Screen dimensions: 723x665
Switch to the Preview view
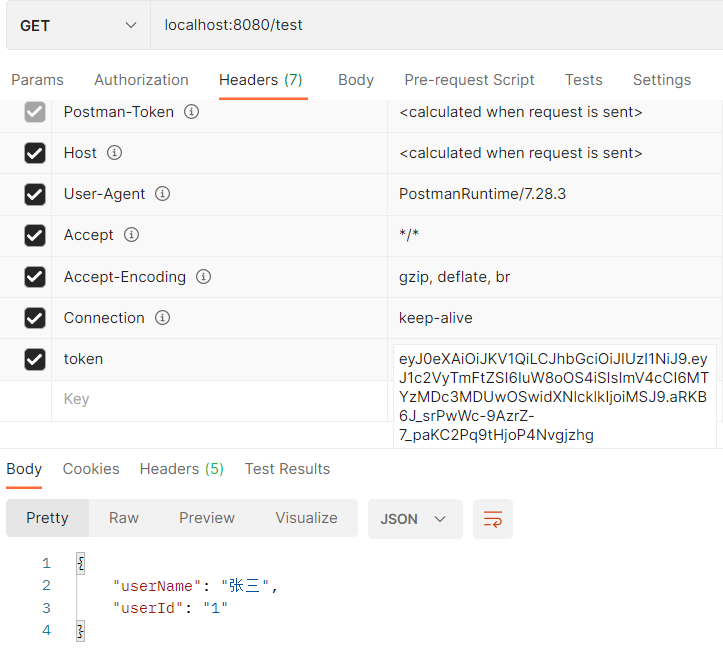pos(207,518)
